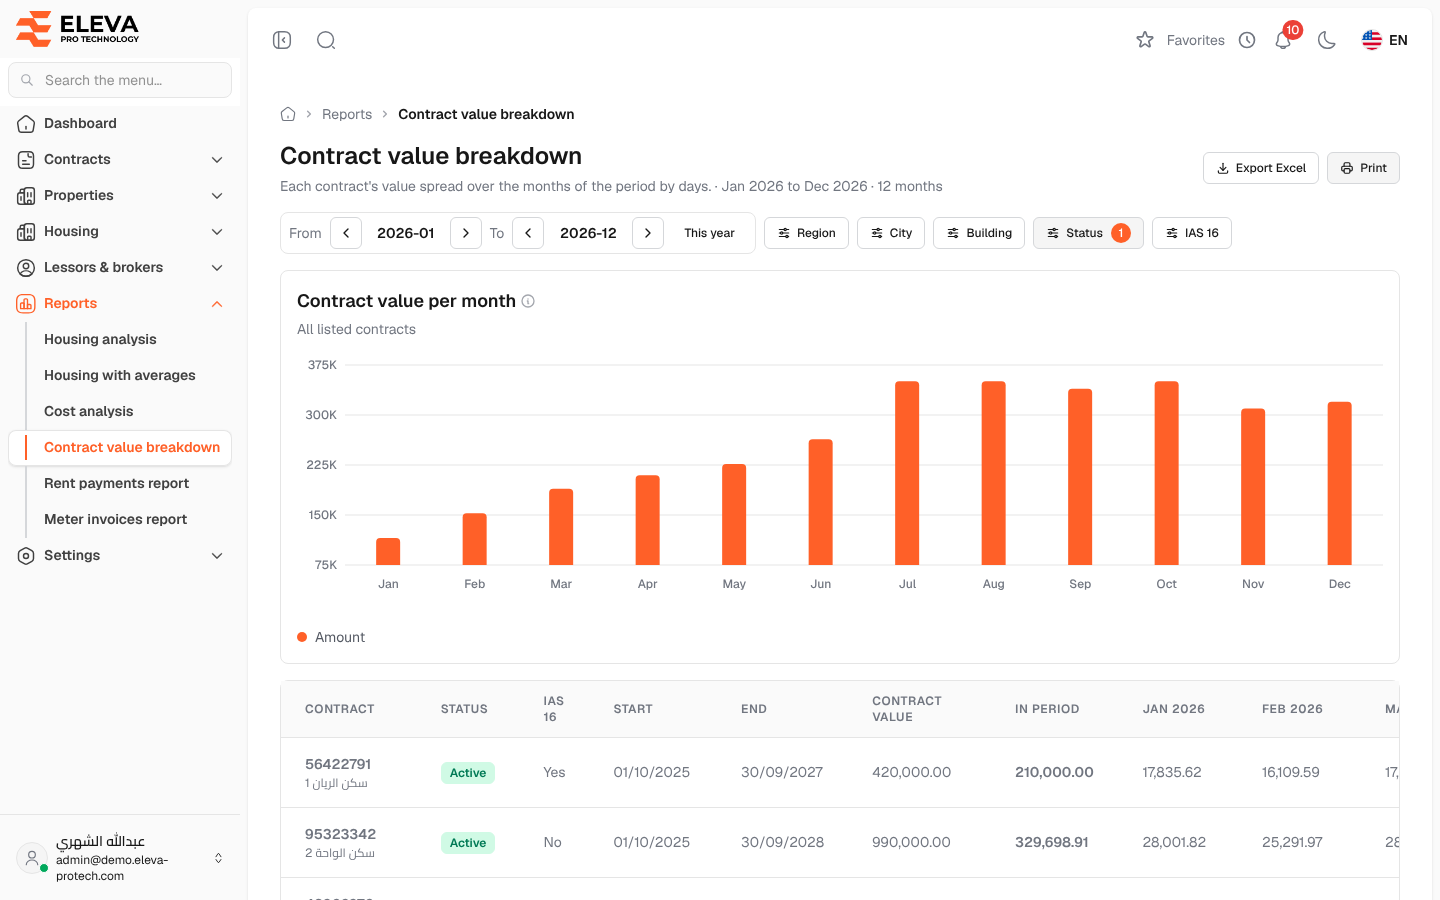Step From month back one
This screenshot has width=1440, height=900.
pos(346,233)
